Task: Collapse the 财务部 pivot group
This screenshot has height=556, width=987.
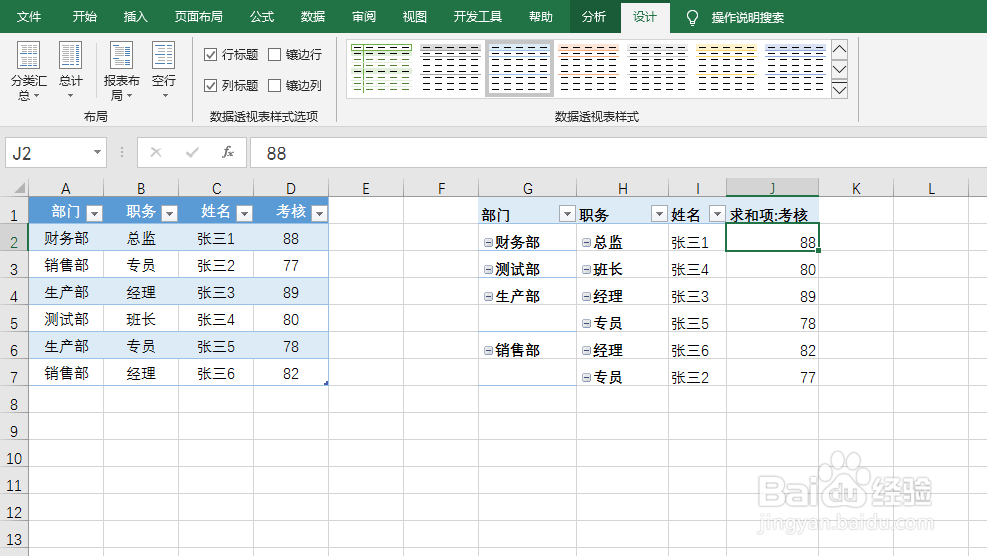Action: tap(488, 242)
